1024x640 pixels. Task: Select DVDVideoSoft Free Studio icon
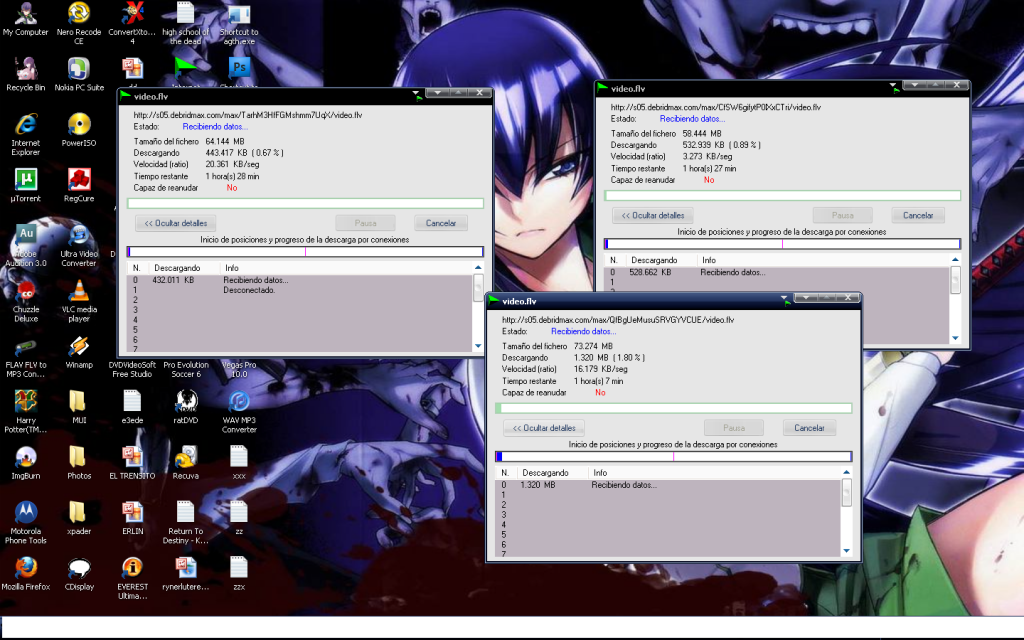pos(132,369)
